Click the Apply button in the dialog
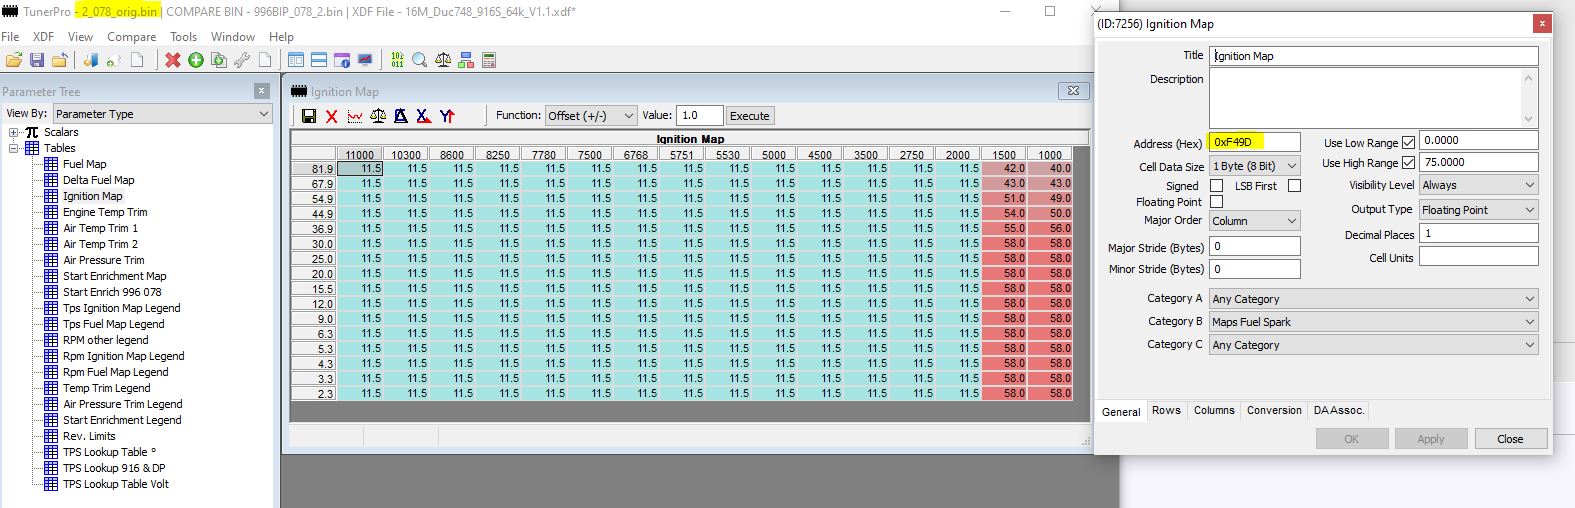Image resolution: width=1575 pixels, height=508 pixels. [1430, 439]
